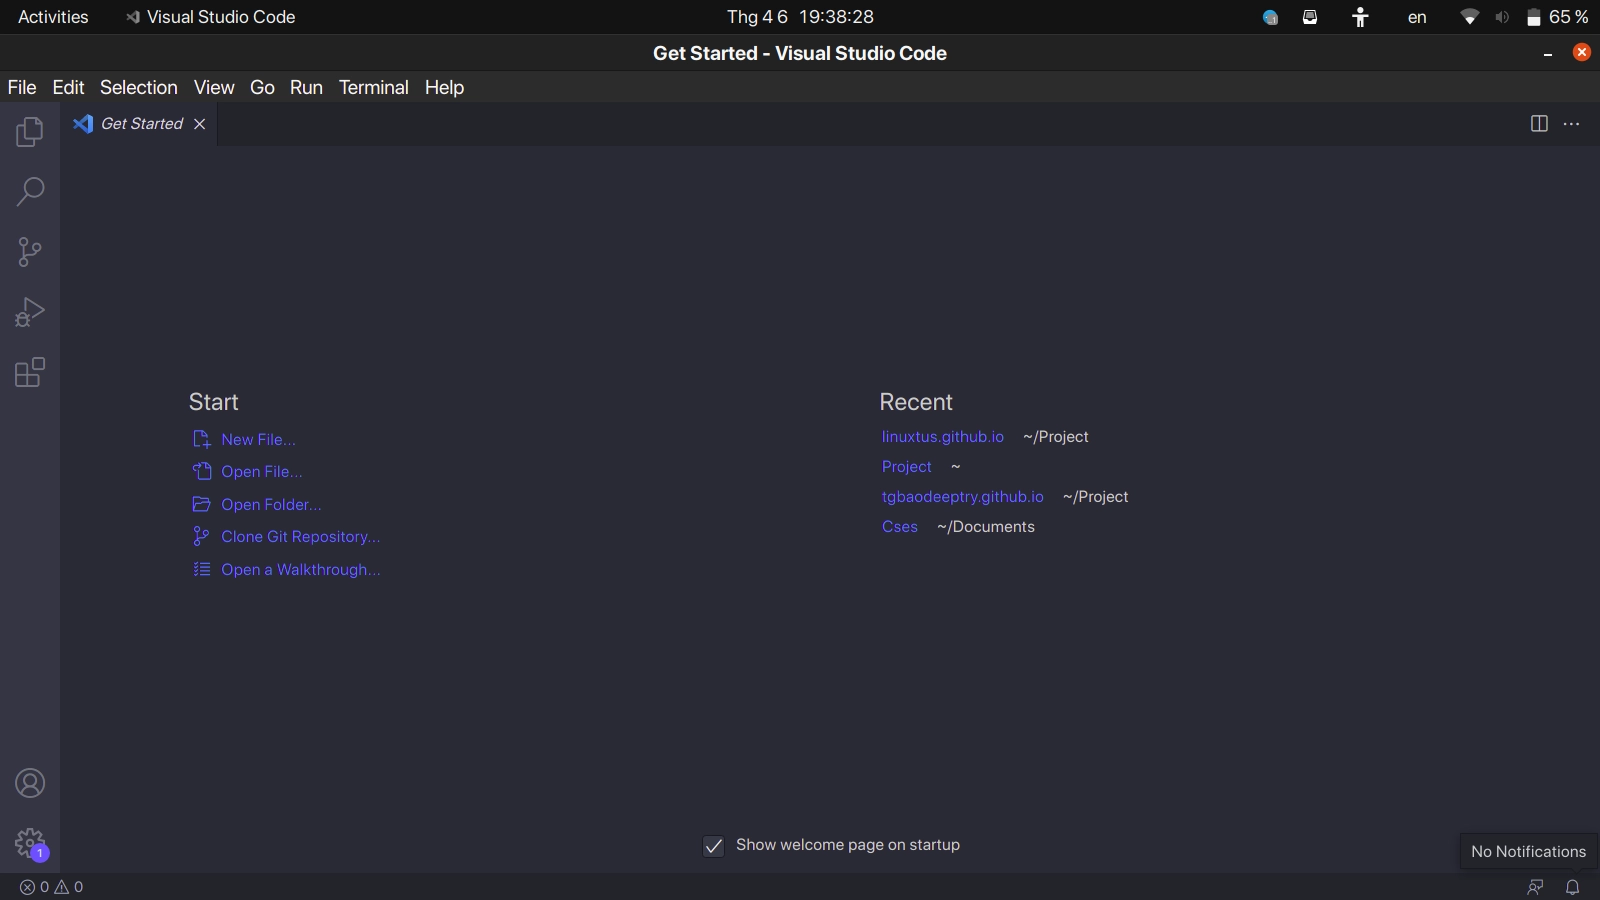This screenshot has width=1600, height=900.
Task: Click the battery 65 % indicator
Action: point(1557,17)
